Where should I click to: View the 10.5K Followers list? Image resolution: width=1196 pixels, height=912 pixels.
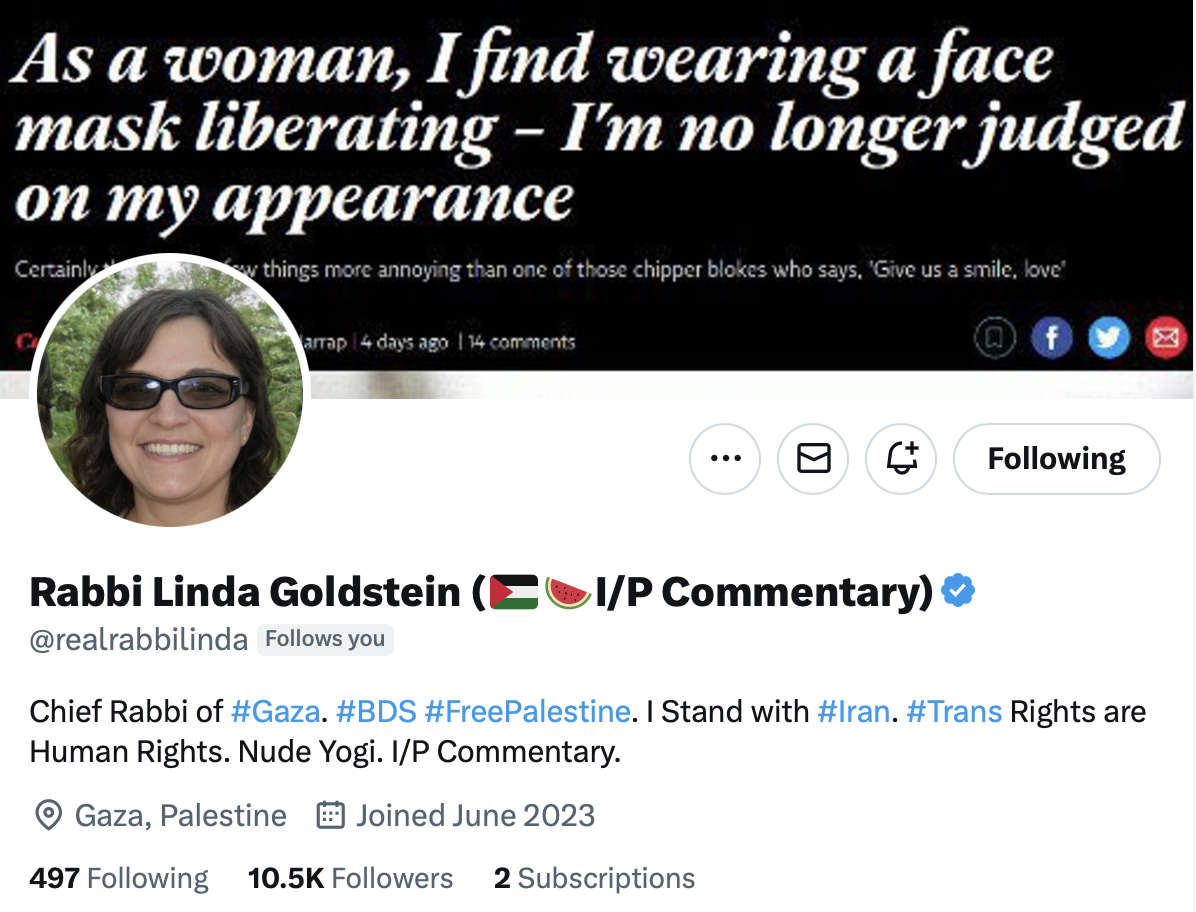350,879
